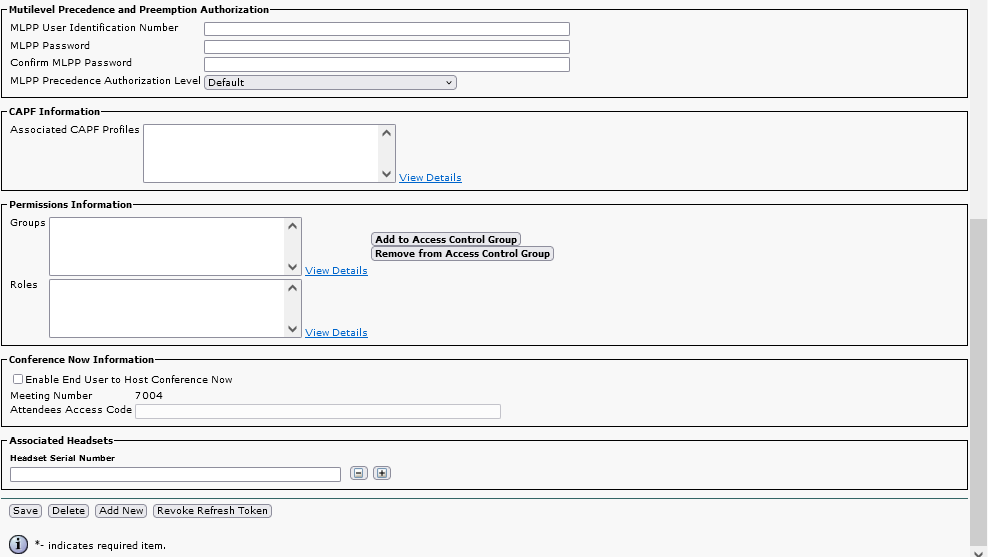The height and width of the screenshot is (557, 988).
Task: Click the Add New button
Action: click(121, 511)
